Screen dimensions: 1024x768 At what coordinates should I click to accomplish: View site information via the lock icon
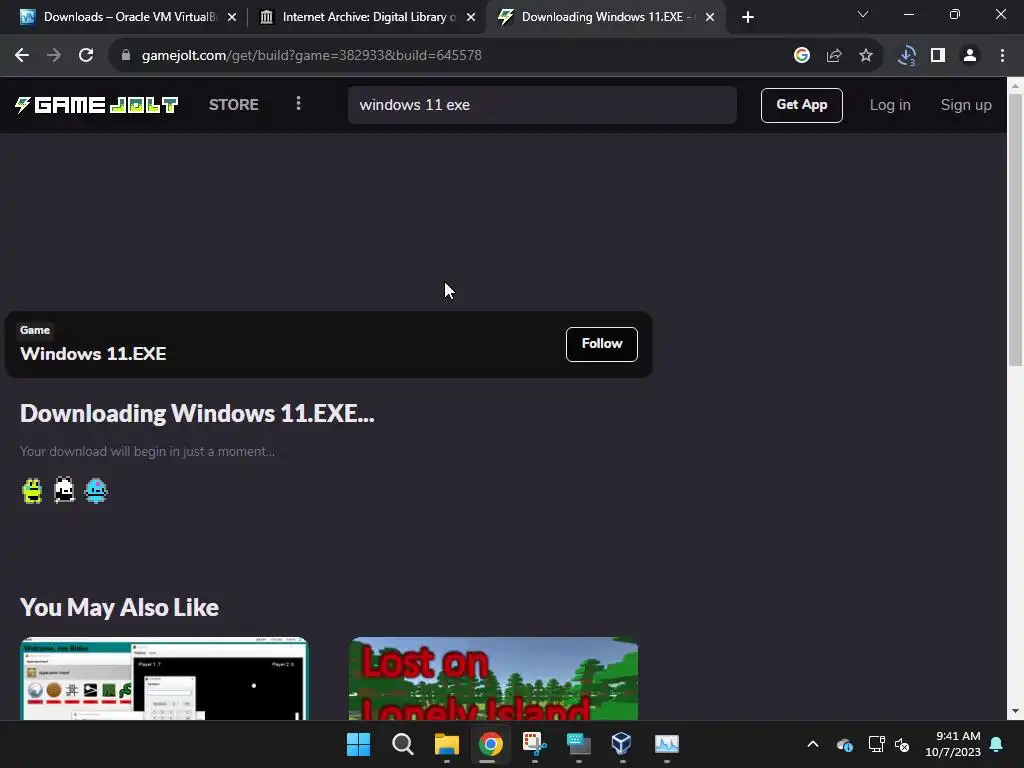[x=126, y=56]
